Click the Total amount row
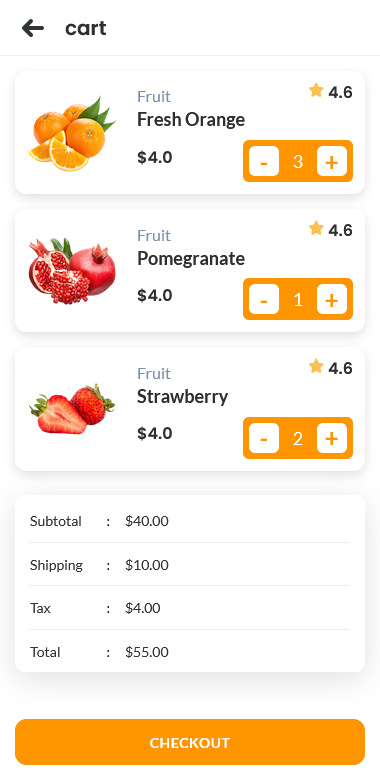The image size is (380, 780). [x=190, y=652]
